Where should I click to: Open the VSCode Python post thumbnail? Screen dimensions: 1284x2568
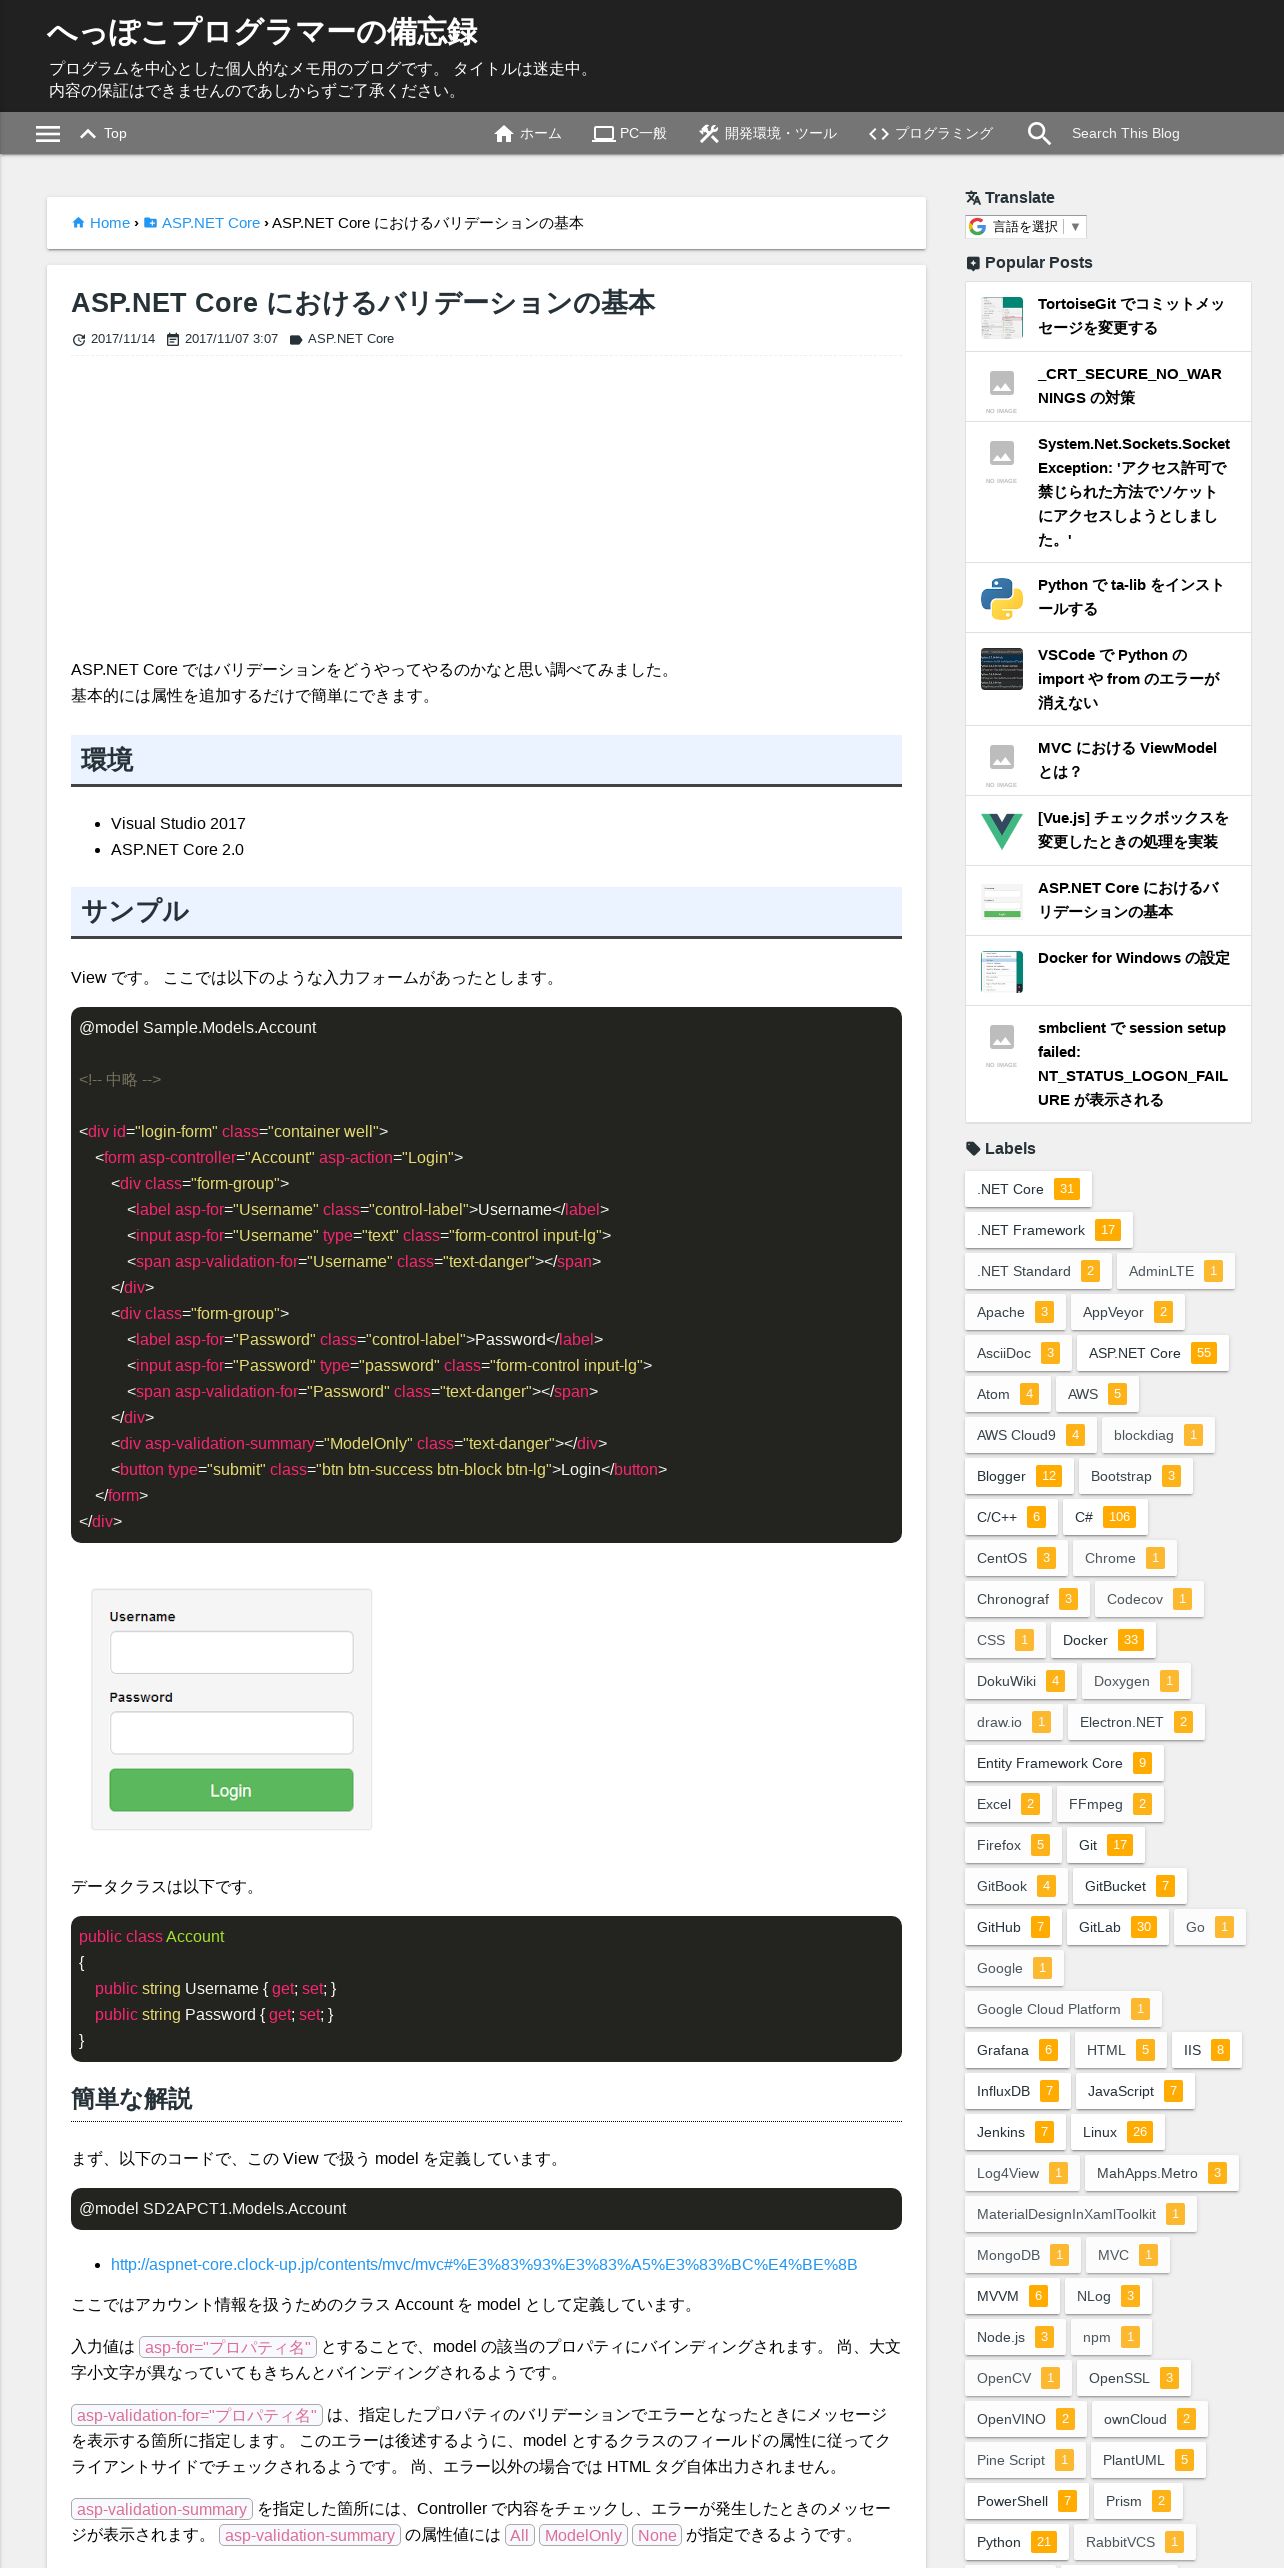(1002, 668)
